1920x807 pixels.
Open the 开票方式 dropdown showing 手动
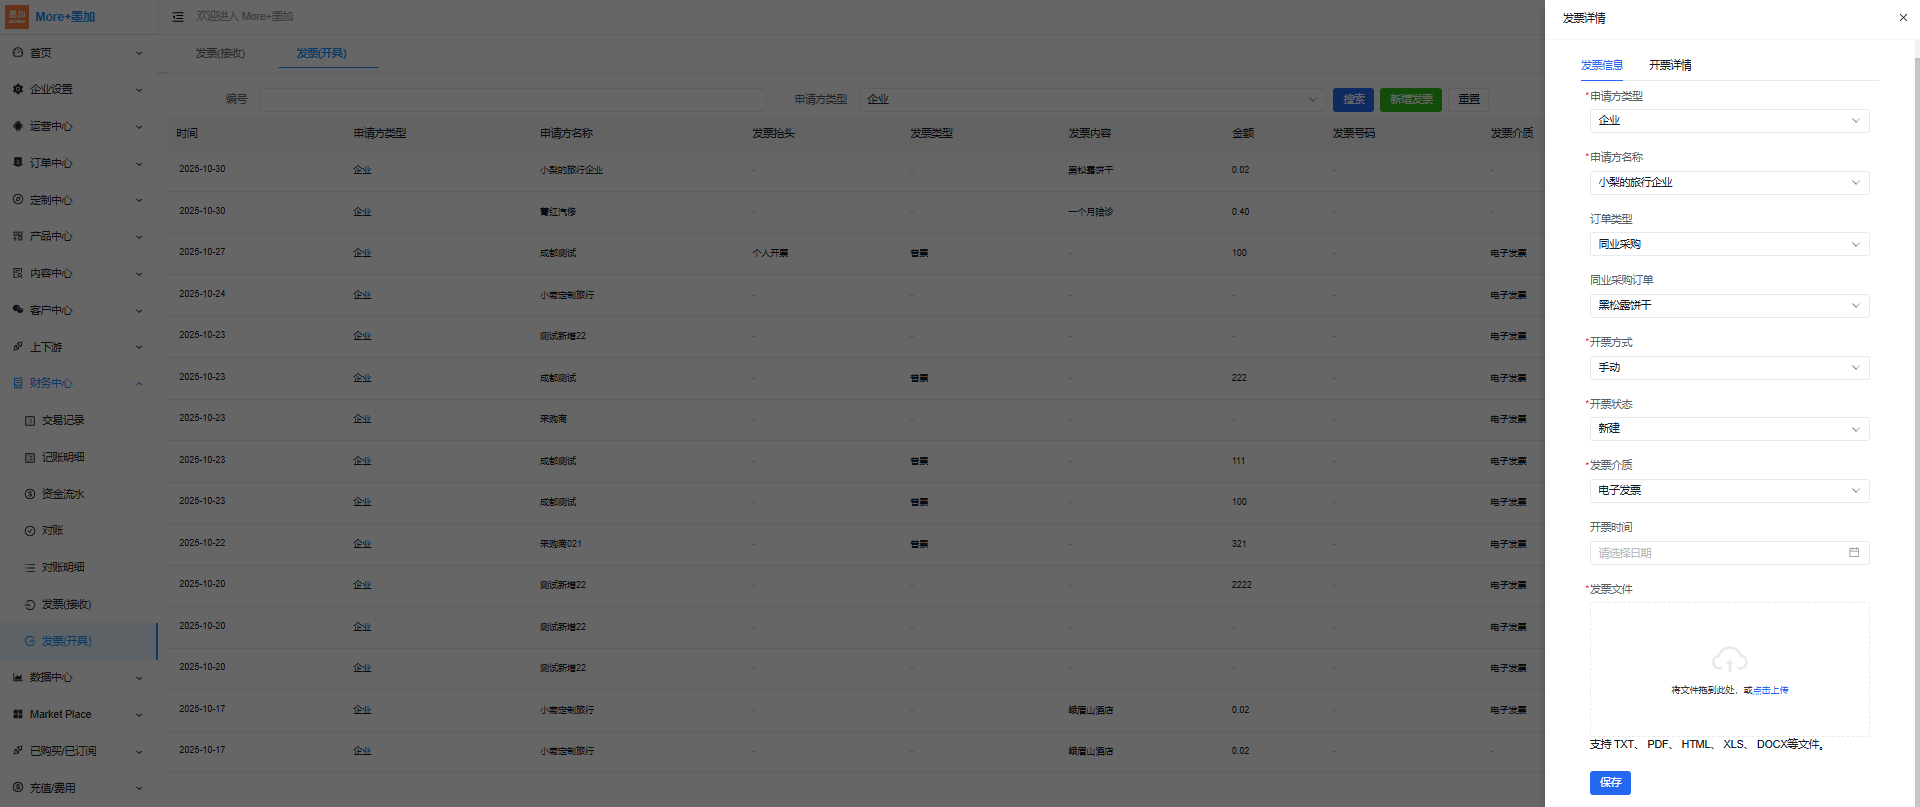point(1728,368)
